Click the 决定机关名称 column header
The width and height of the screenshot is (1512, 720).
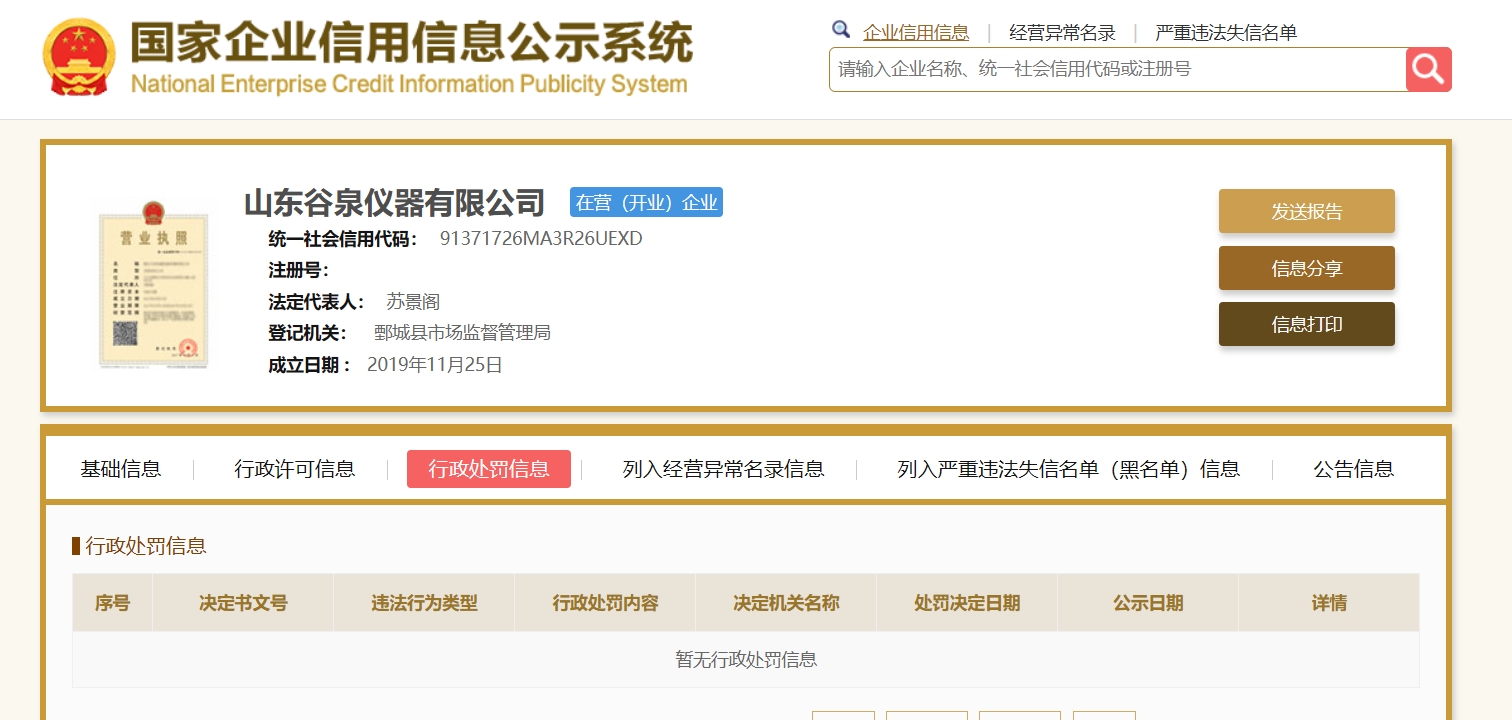coord(786,603)
